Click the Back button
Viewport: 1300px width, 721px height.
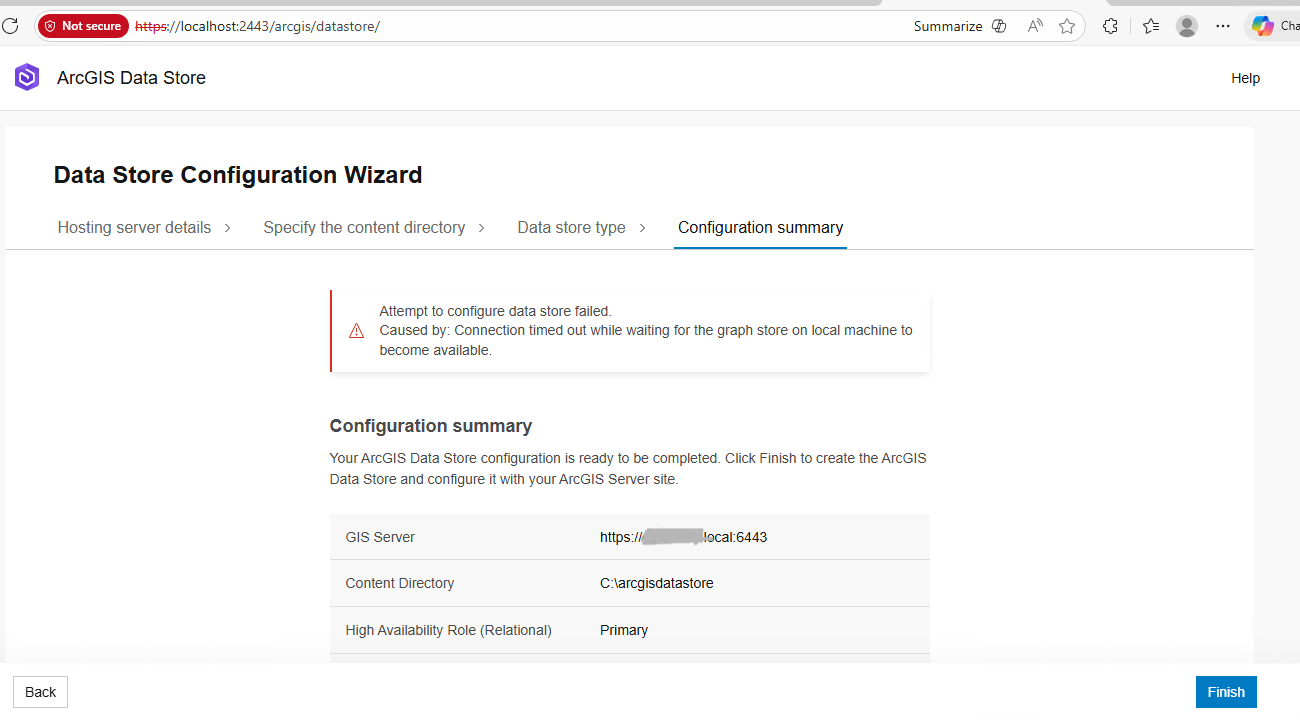41,692
